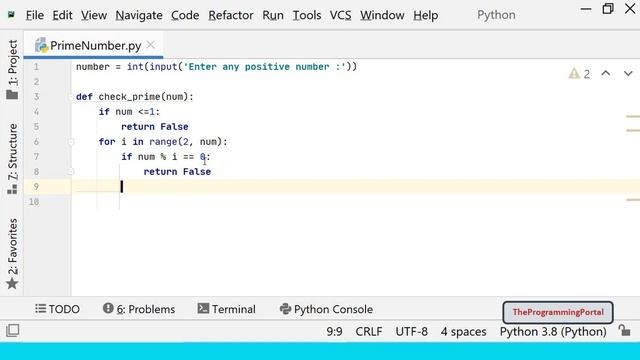Open the TODO tool window
This screenshot has height=360, width=640.
click(57, 309)
